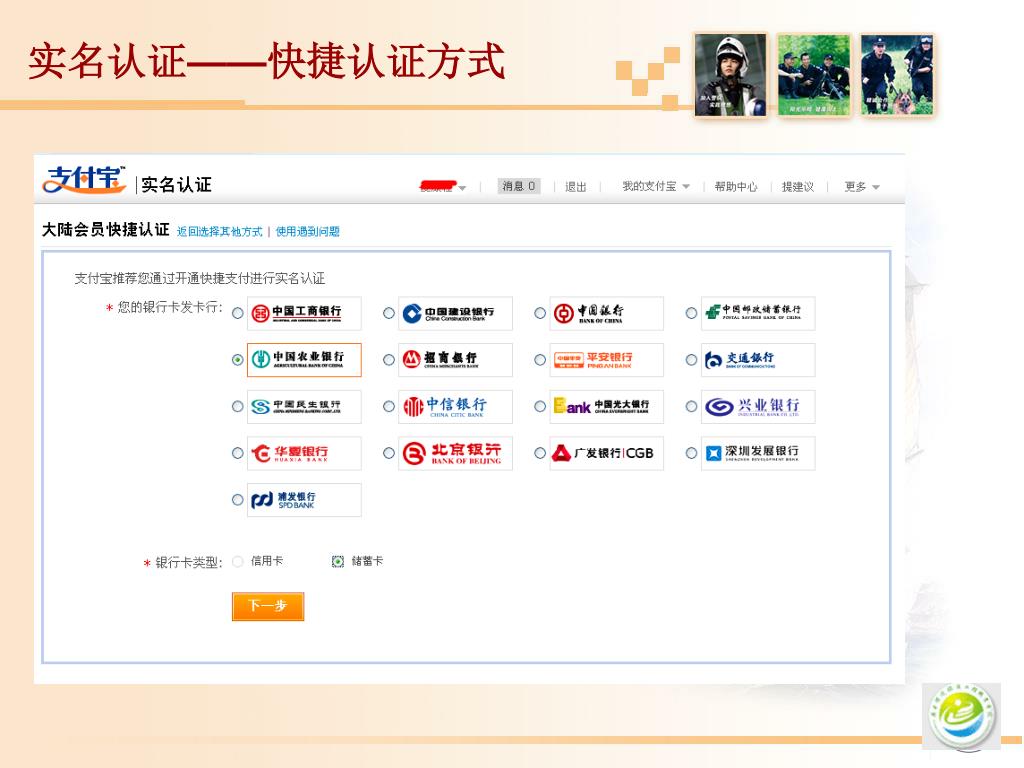Choose the 中国建设银行 logo tile
1024x768 pixels.
(x=455, y=313)
